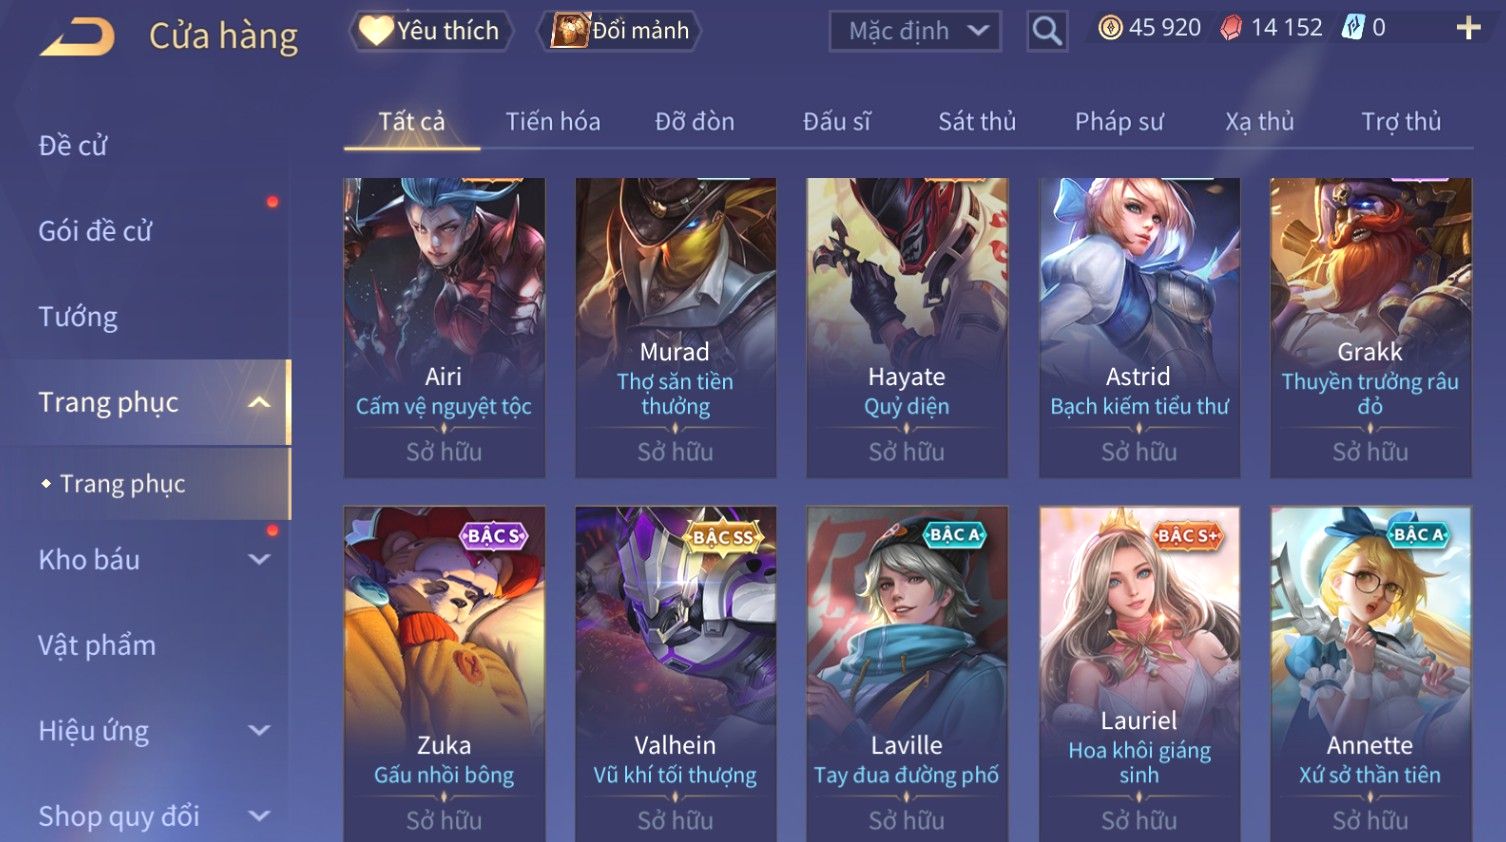Image resolution: width=1506 pixels, height=842 pixels.
Task: Open the search magnifier icon
Action: [1047, 31]
